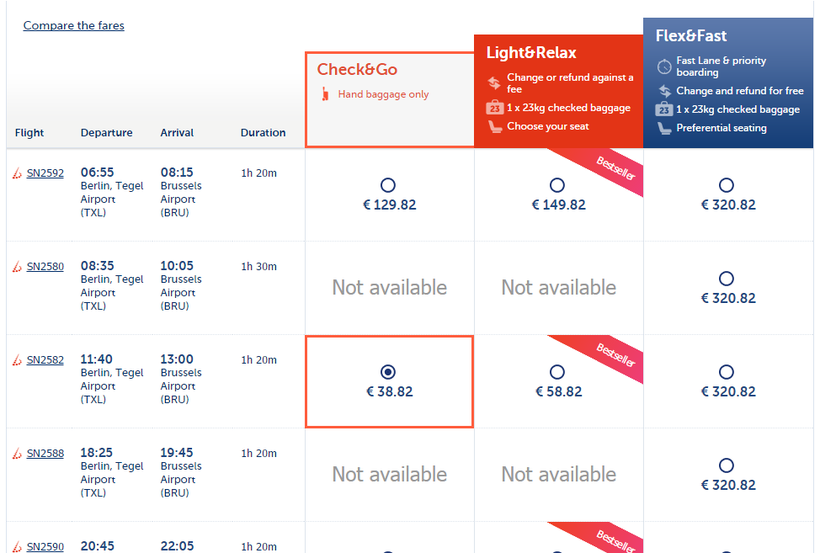The width and height of the screenshot is (820, 553).
Task: Click the Fast Lane clock icon in Flex&Fast
Action: pos(664,66)
